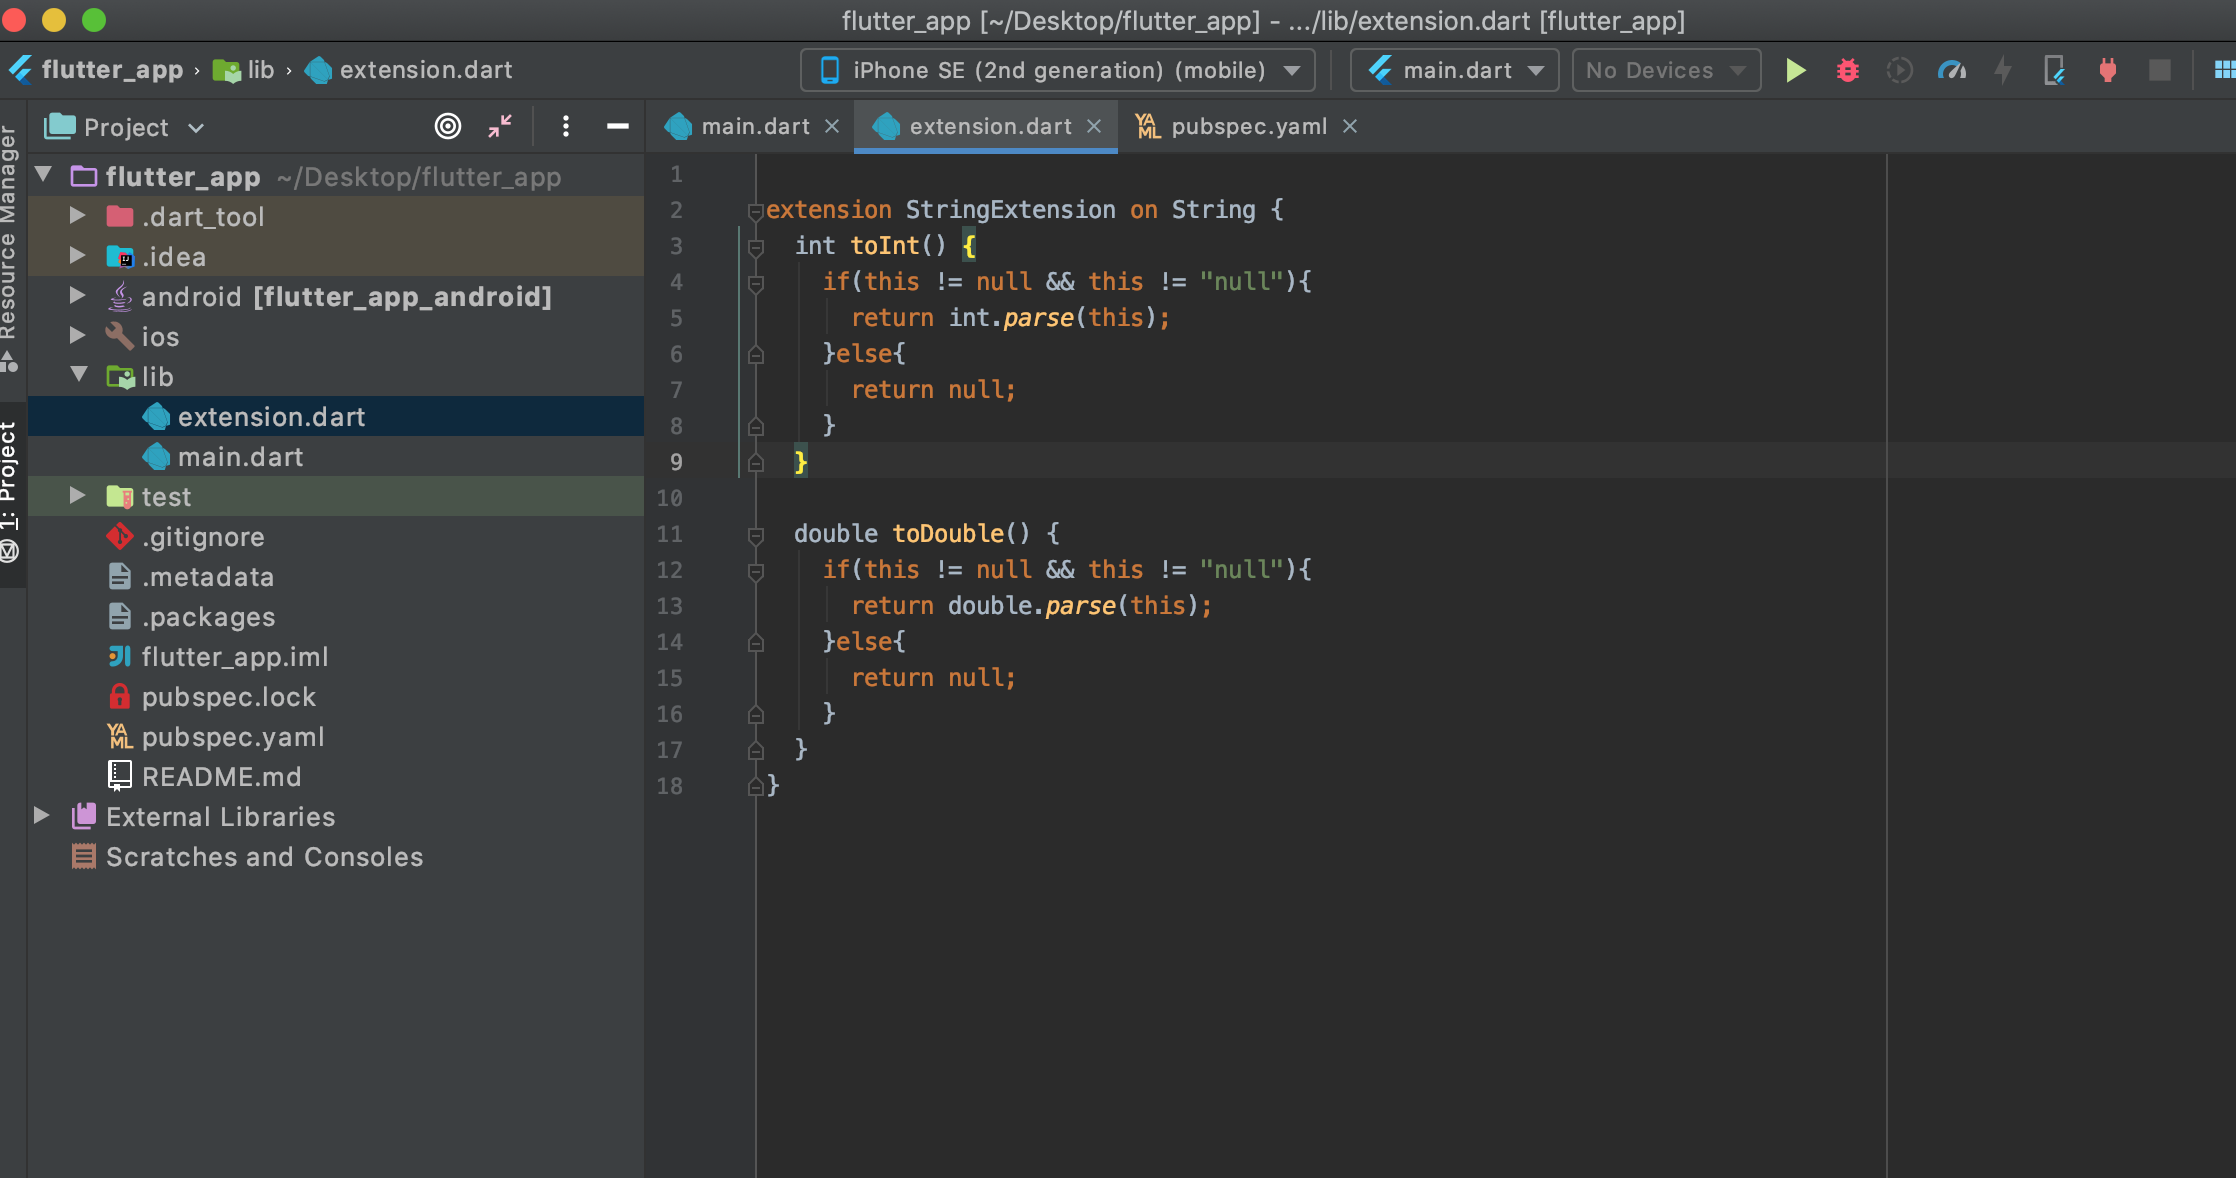Screen dimensions: 2236x1178
Task: Hide the Project tool window
Action: [618, 126]
